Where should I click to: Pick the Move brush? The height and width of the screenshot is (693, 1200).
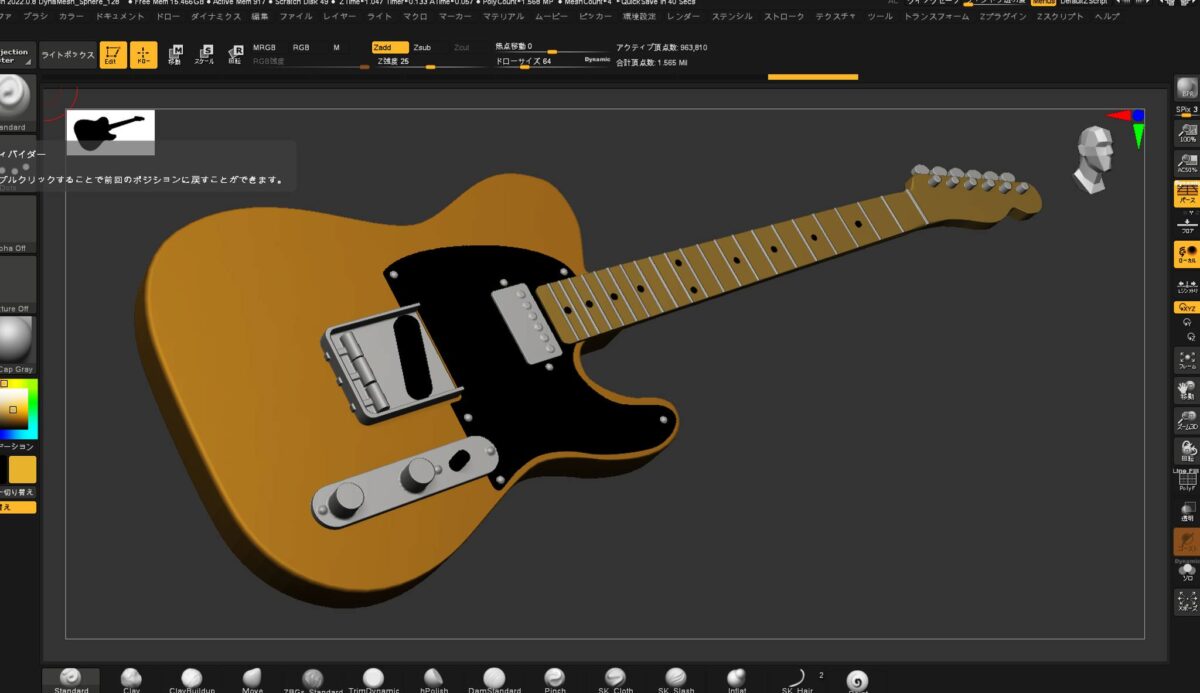pos(252,680)
